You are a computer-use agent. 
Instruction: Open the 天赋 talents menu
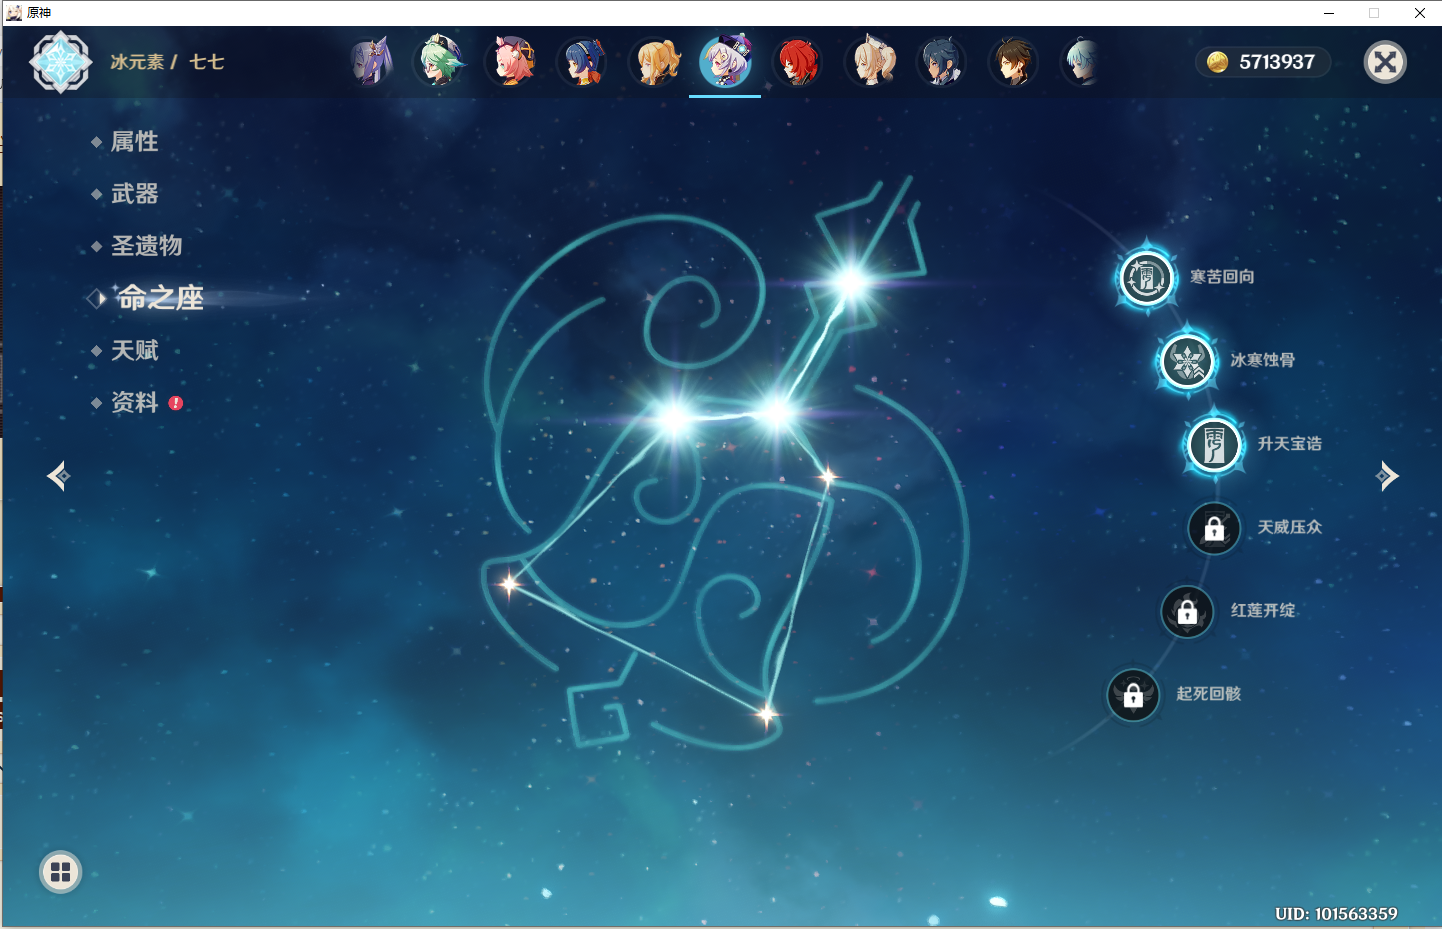pyautogui.click(x=135, y=351)
